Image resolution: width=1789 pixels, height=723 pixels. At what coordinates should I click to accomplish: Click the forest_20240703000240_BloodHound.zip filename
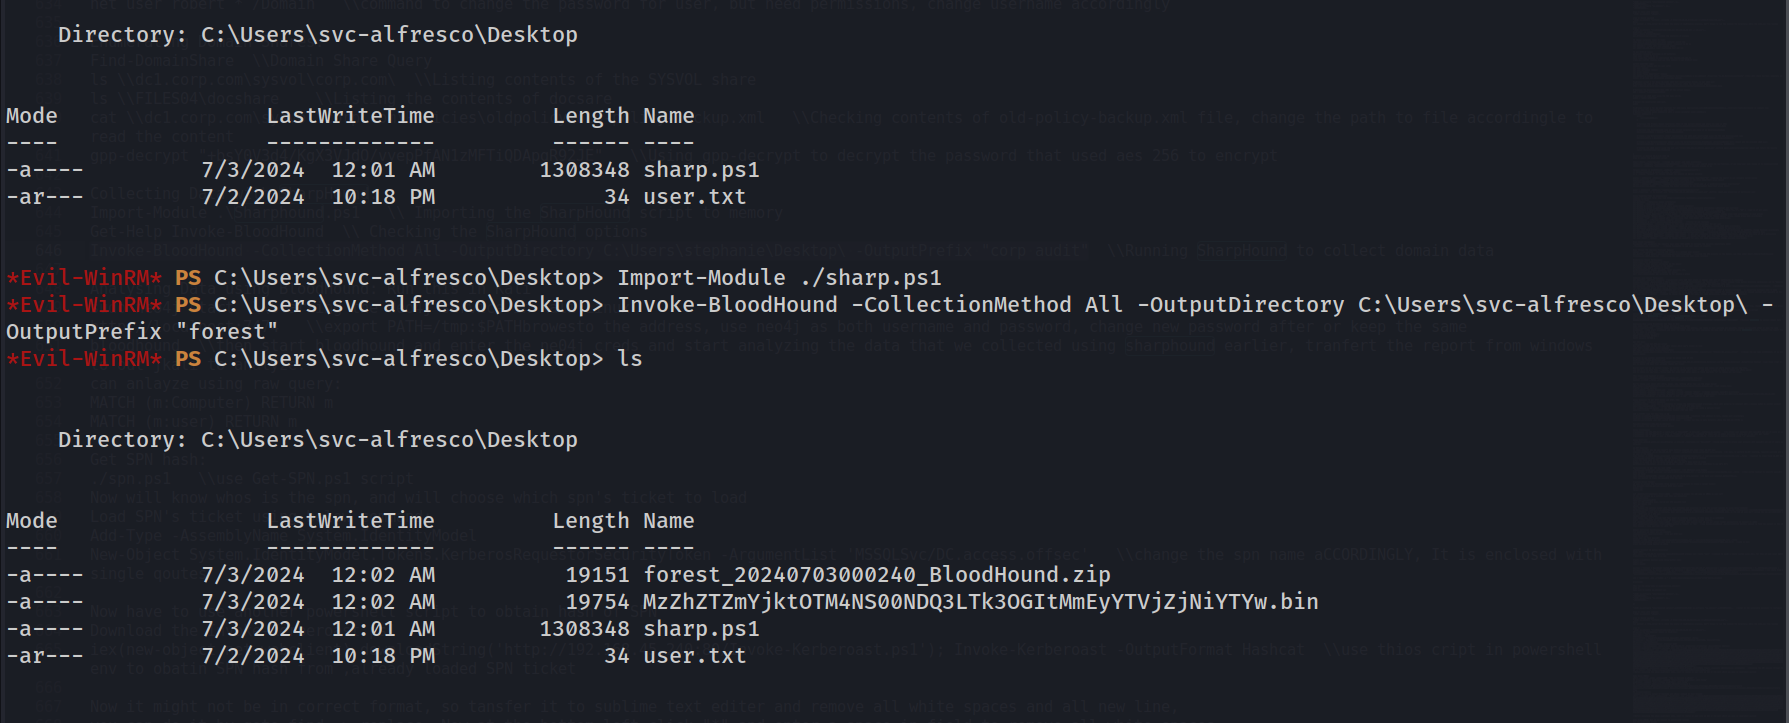click(x=877, y=575)
